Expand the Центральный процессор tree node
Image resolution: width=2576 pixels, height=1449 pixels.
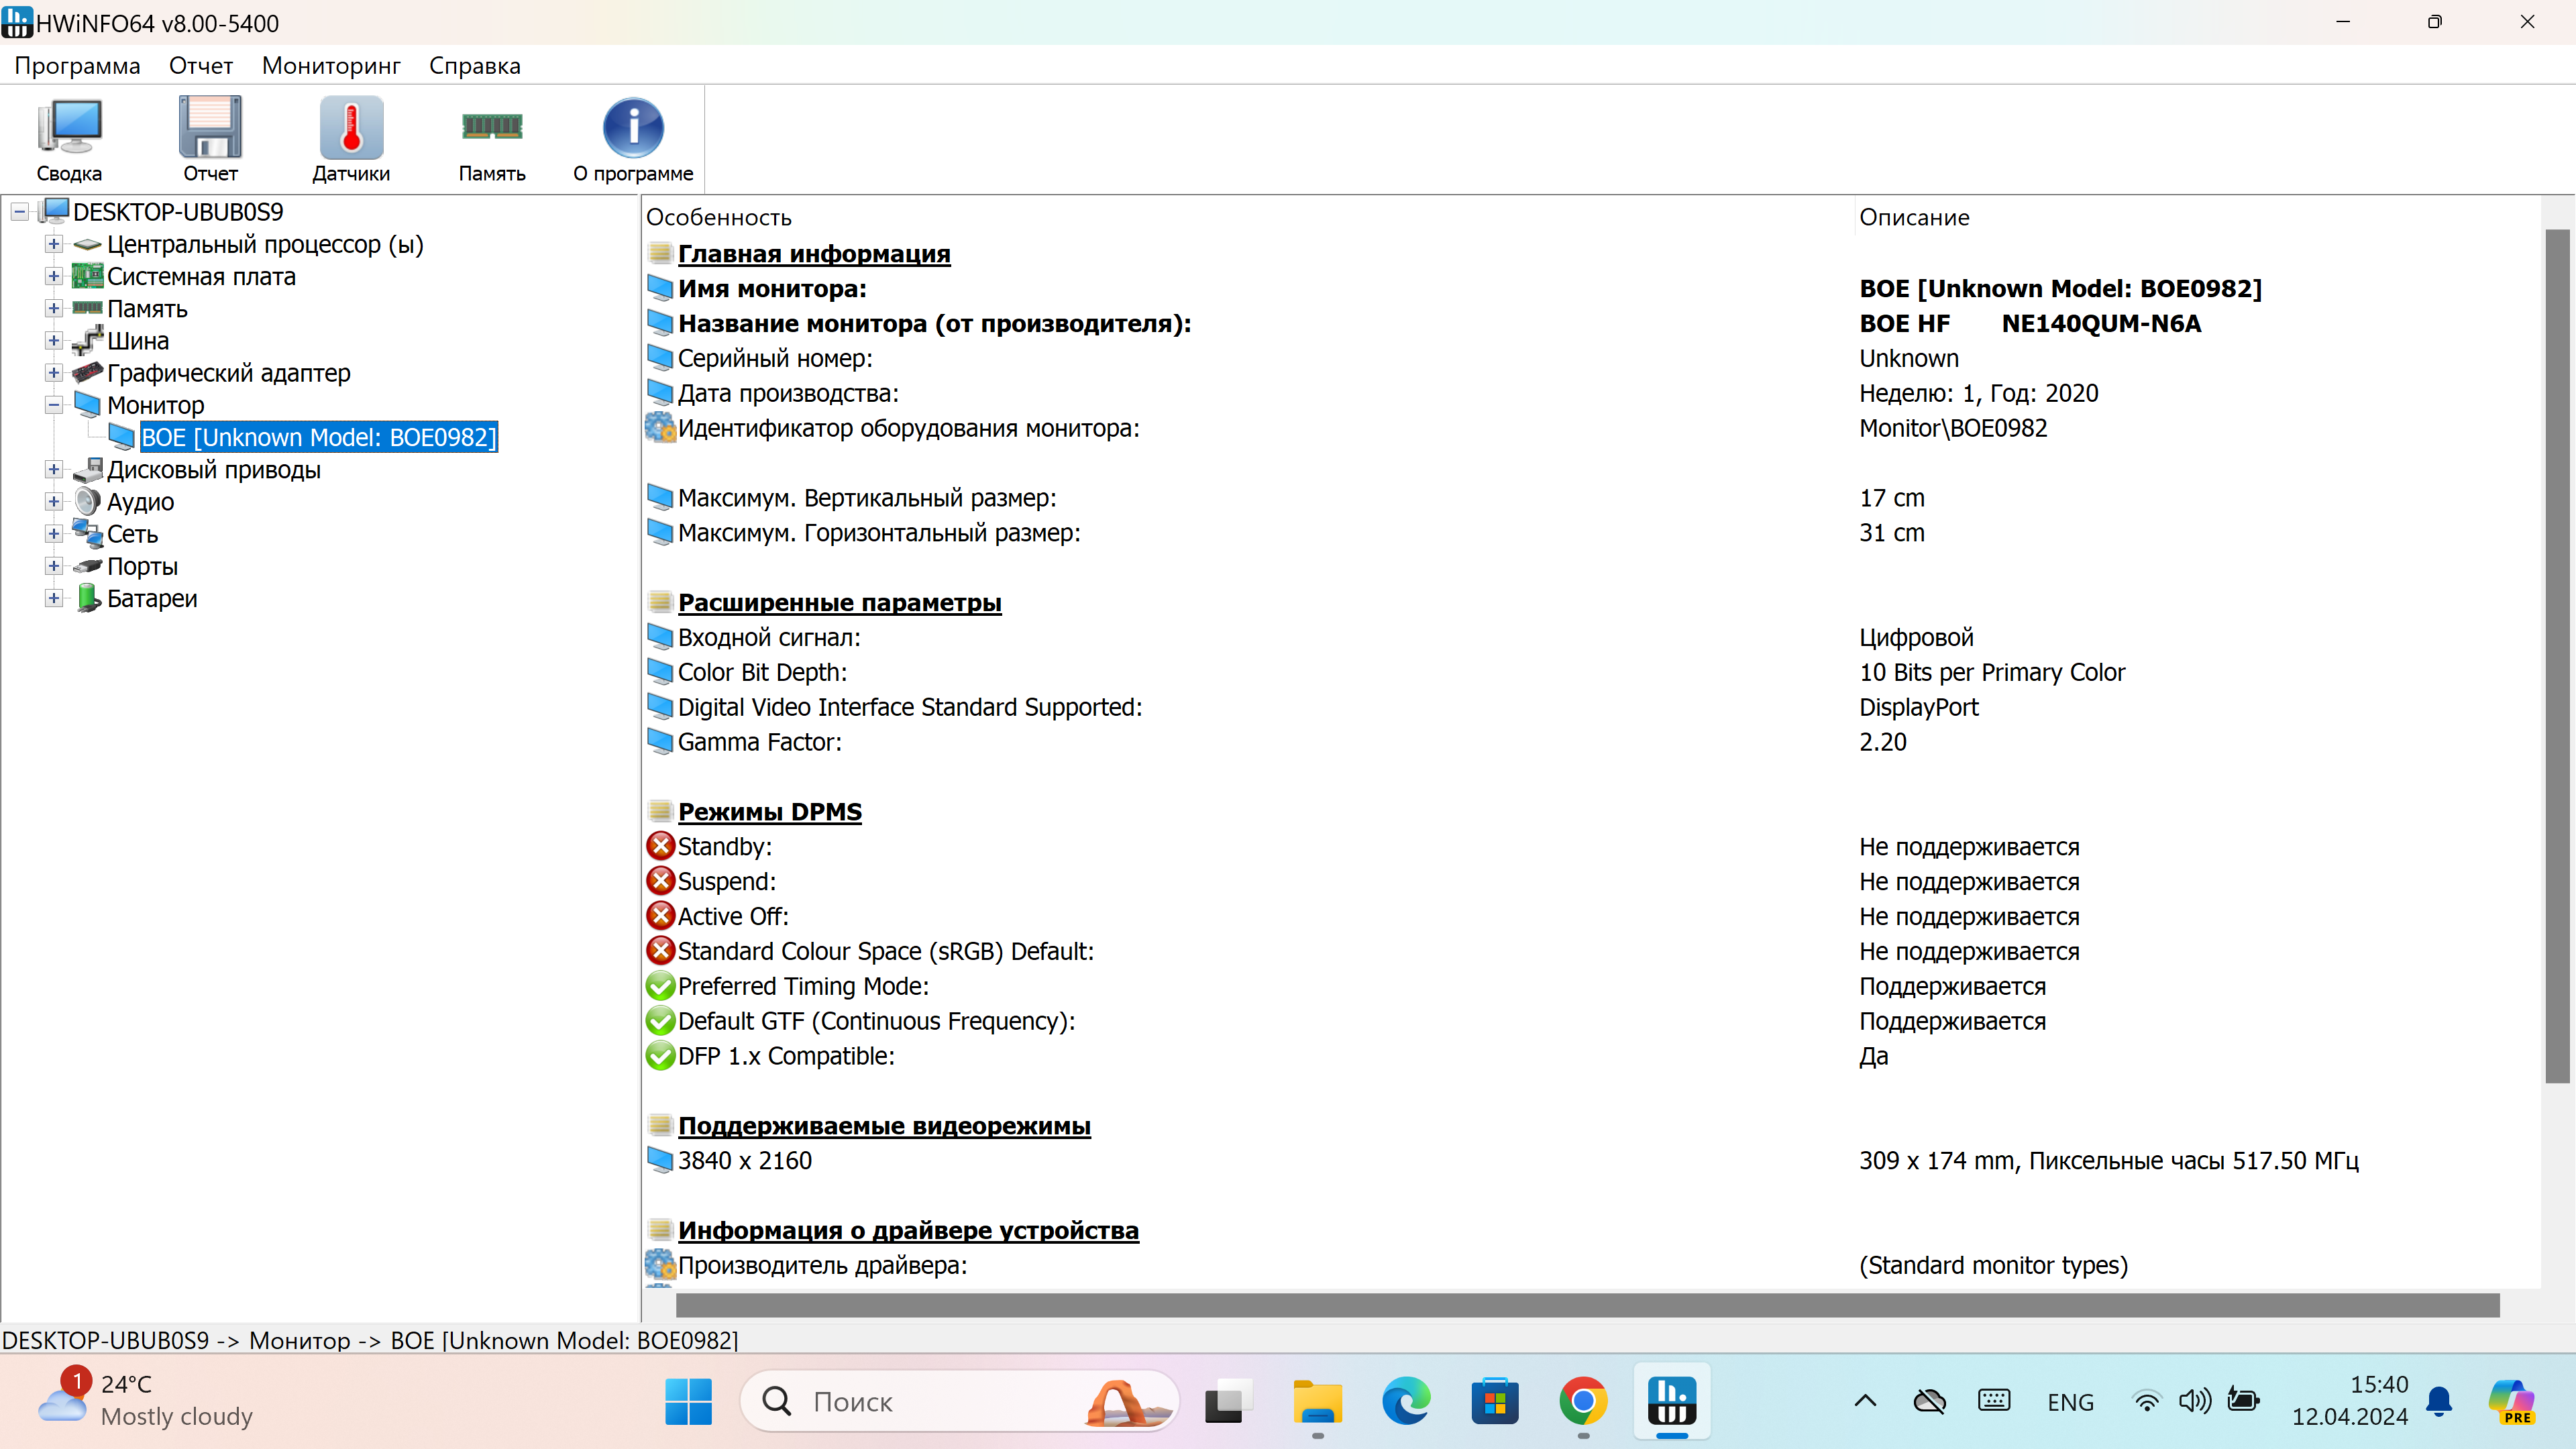[x=54, y=244]
